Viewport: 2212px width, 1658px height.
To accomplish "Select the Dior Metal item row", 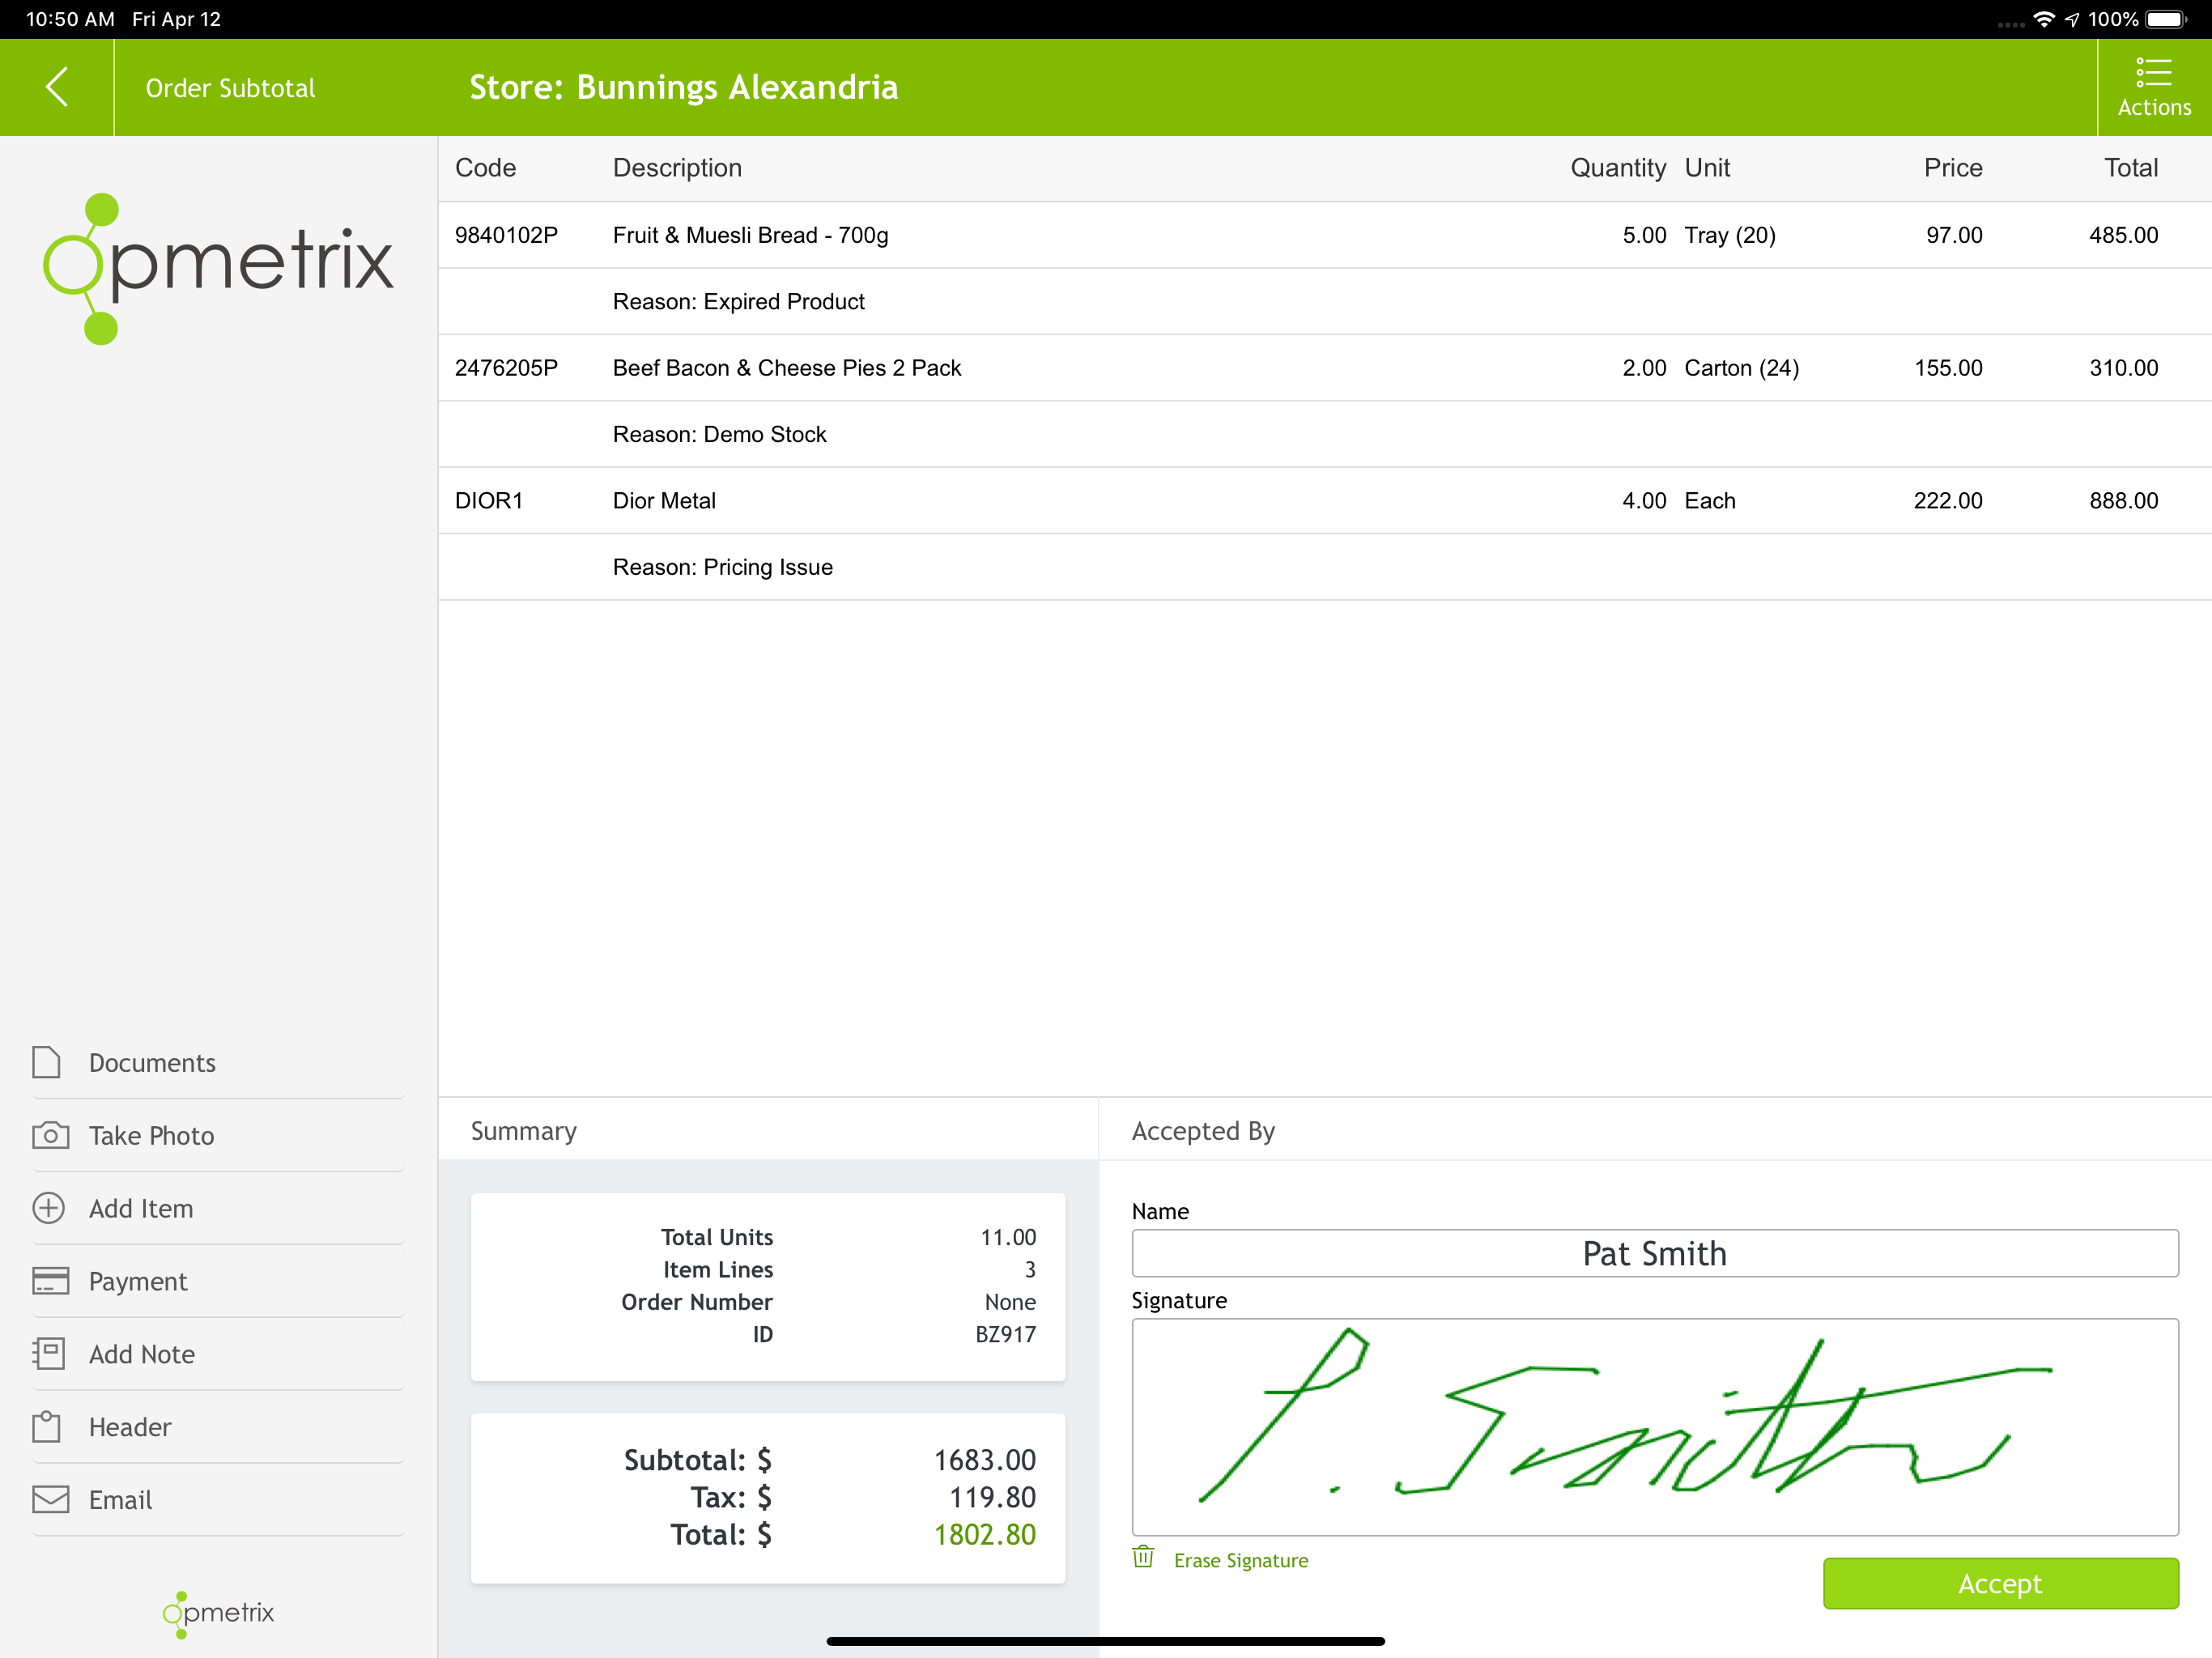I will pos(1324,501).
